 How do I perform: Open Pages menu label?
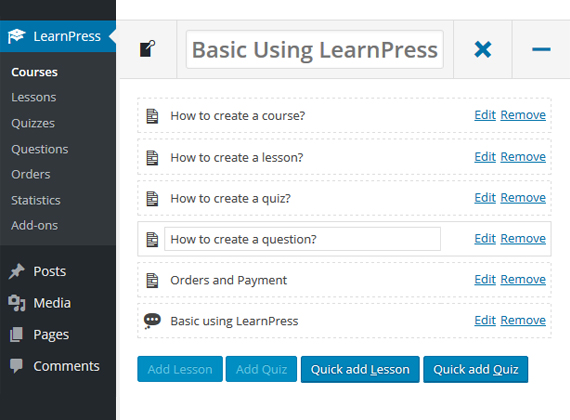[51, 335]
